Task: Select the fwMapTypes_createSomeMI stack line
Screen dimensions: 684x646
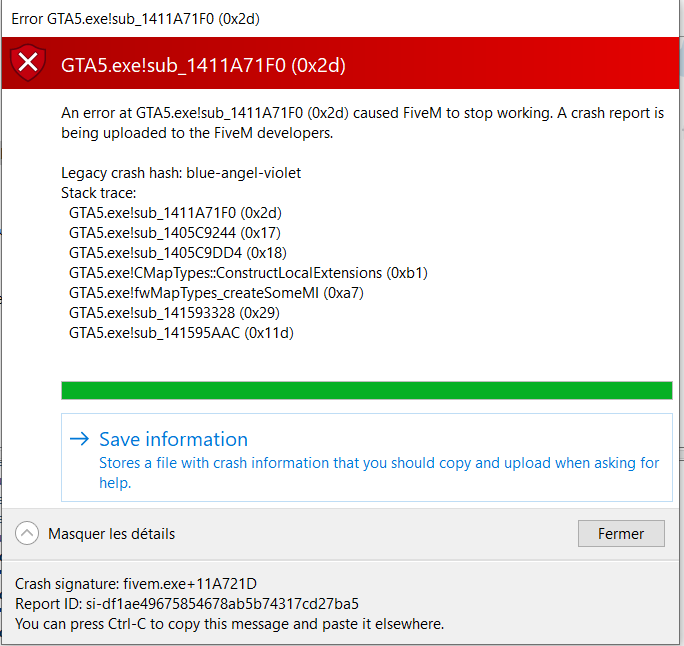Action: click(x=216, y=293)
